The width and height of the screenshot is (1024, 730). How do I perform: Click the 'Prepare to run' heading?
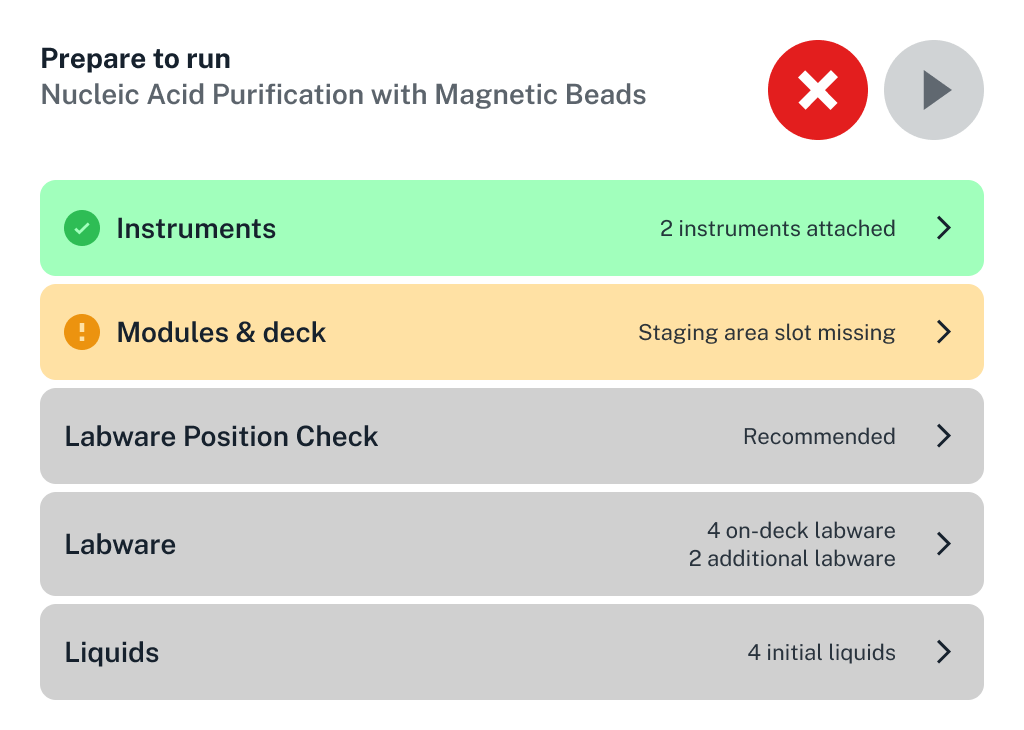(135, 58)
